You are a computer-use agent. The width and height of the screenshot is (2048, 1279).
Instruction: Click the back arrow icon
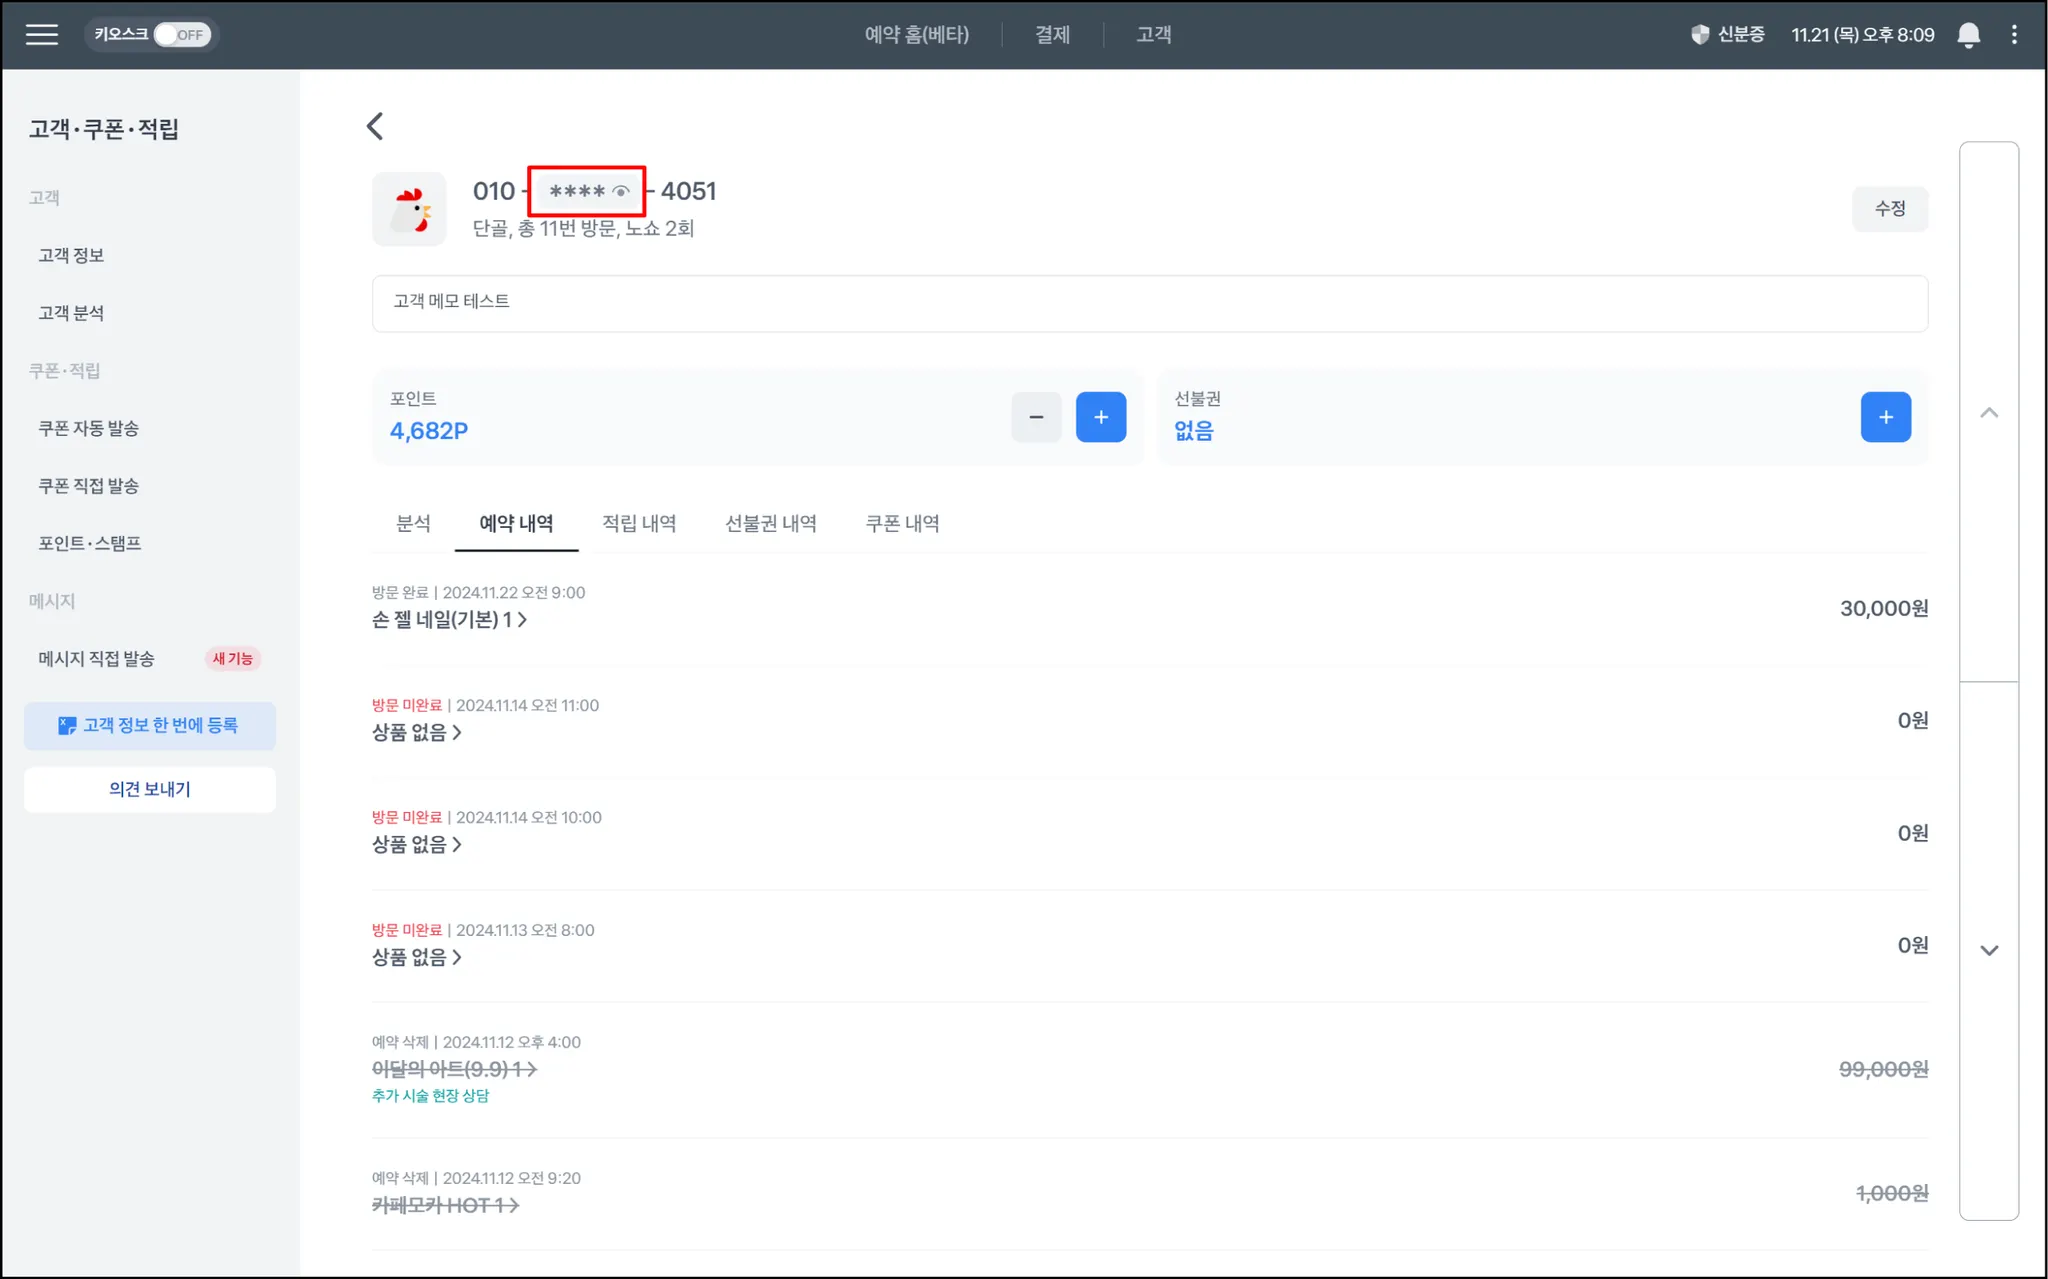tap(375, 126)
